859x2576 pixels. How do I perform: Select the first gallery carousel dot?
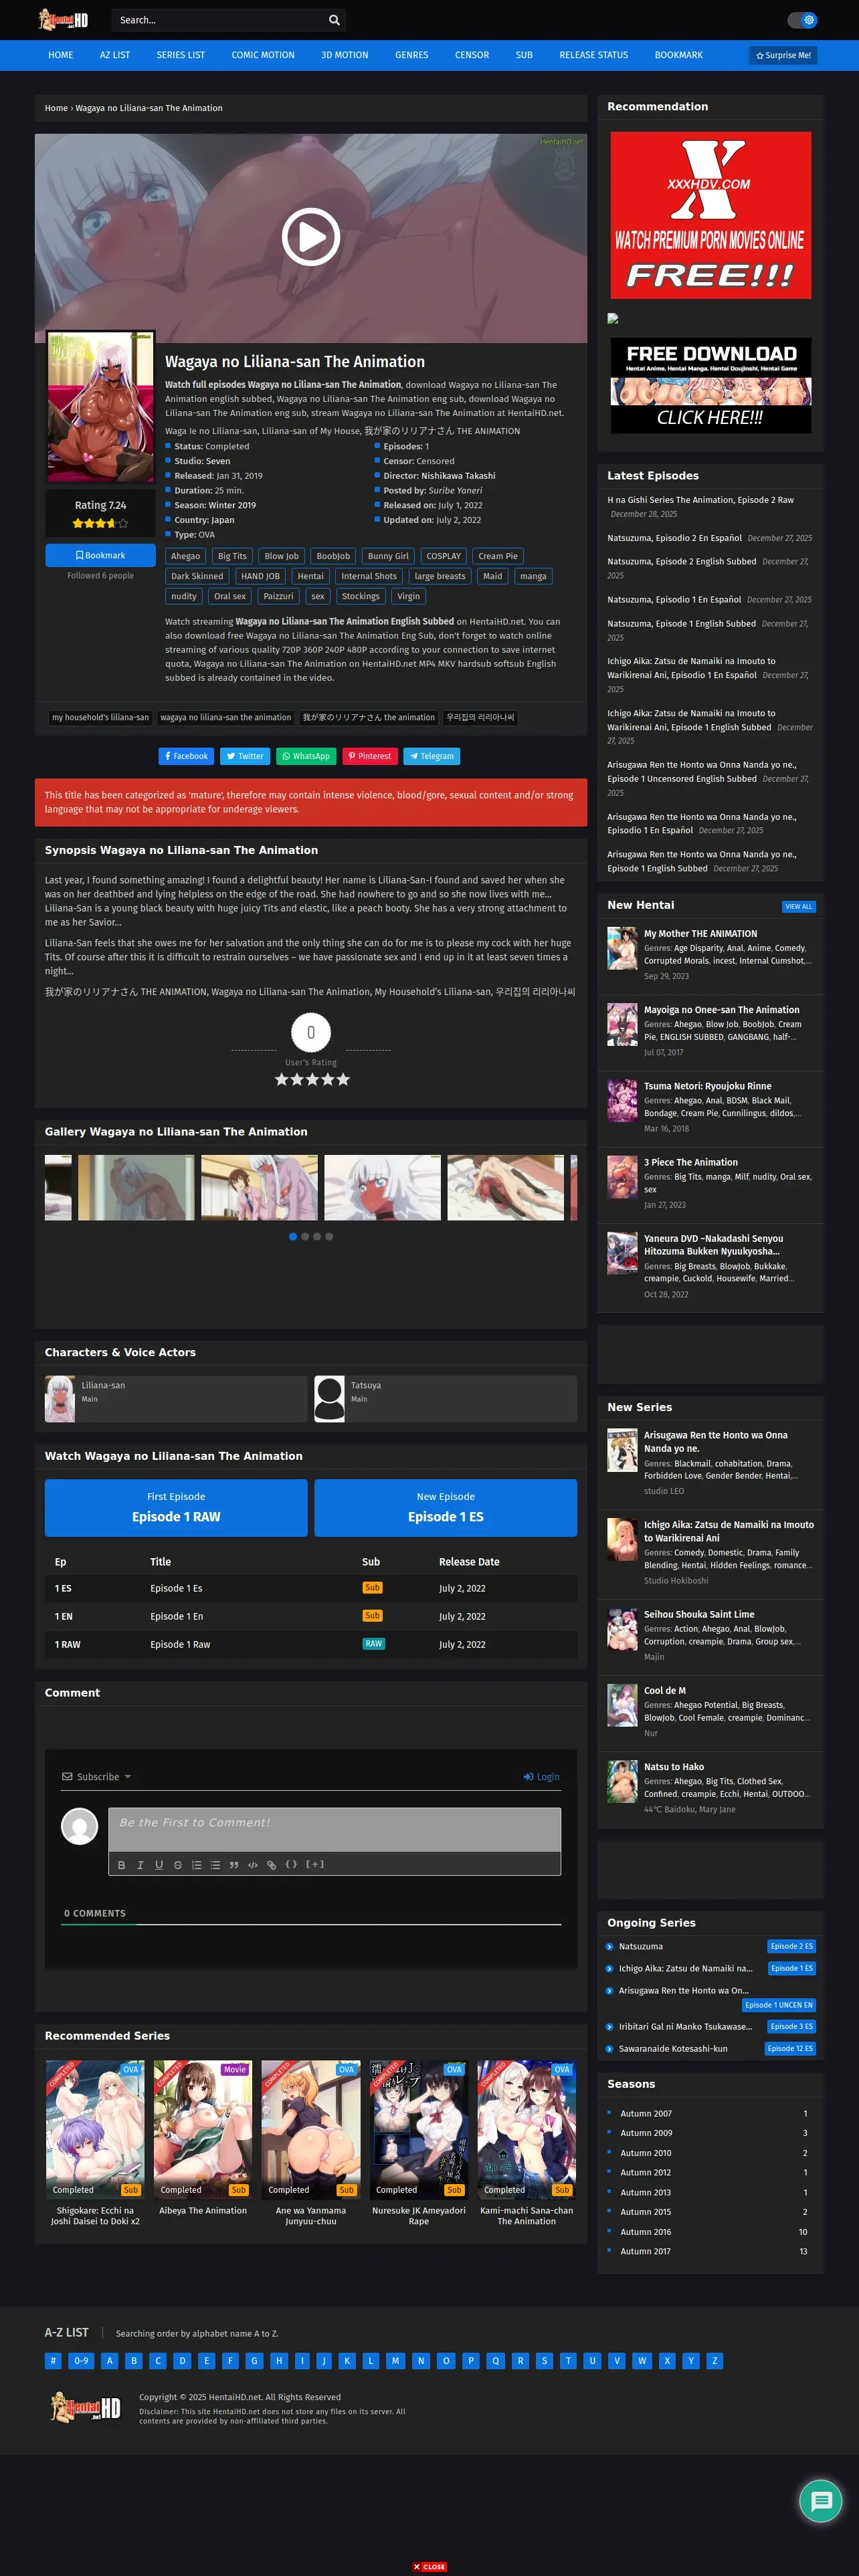pyautogui.click(x=293, y=1237)
